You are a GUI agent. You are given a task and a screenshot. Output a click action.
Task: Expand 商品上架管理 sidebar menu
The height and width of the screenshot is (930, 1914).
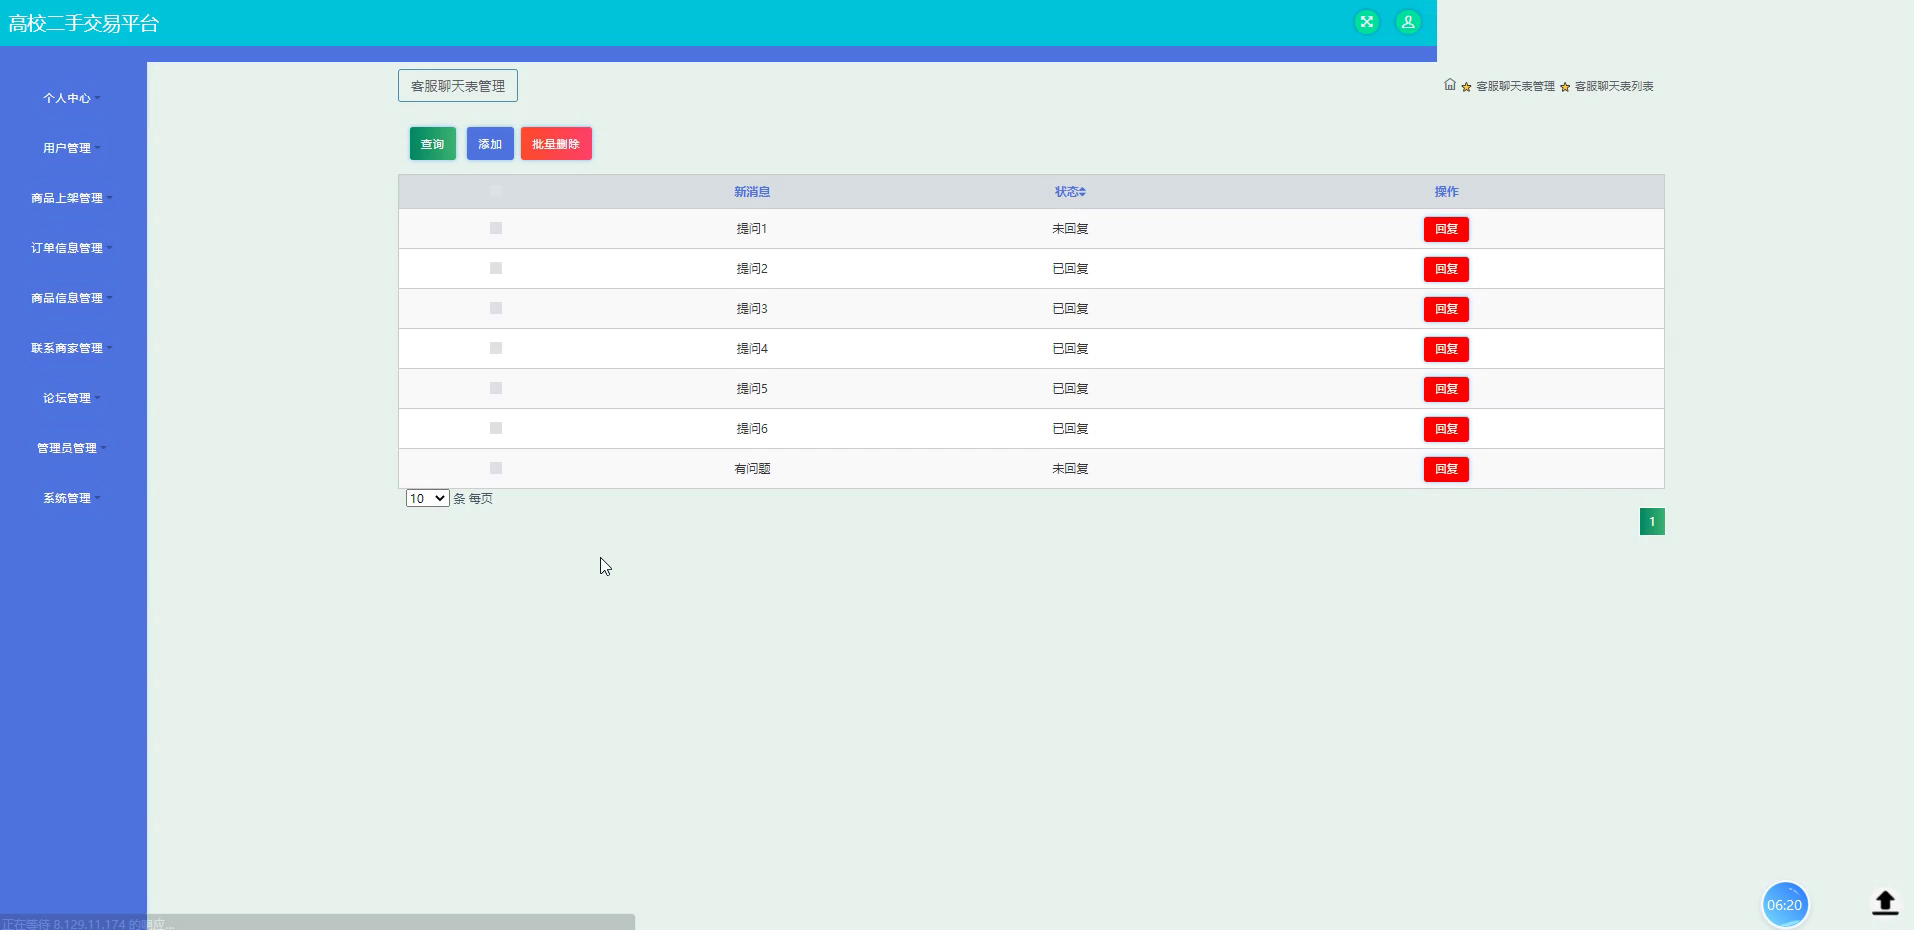click(71, 198)
